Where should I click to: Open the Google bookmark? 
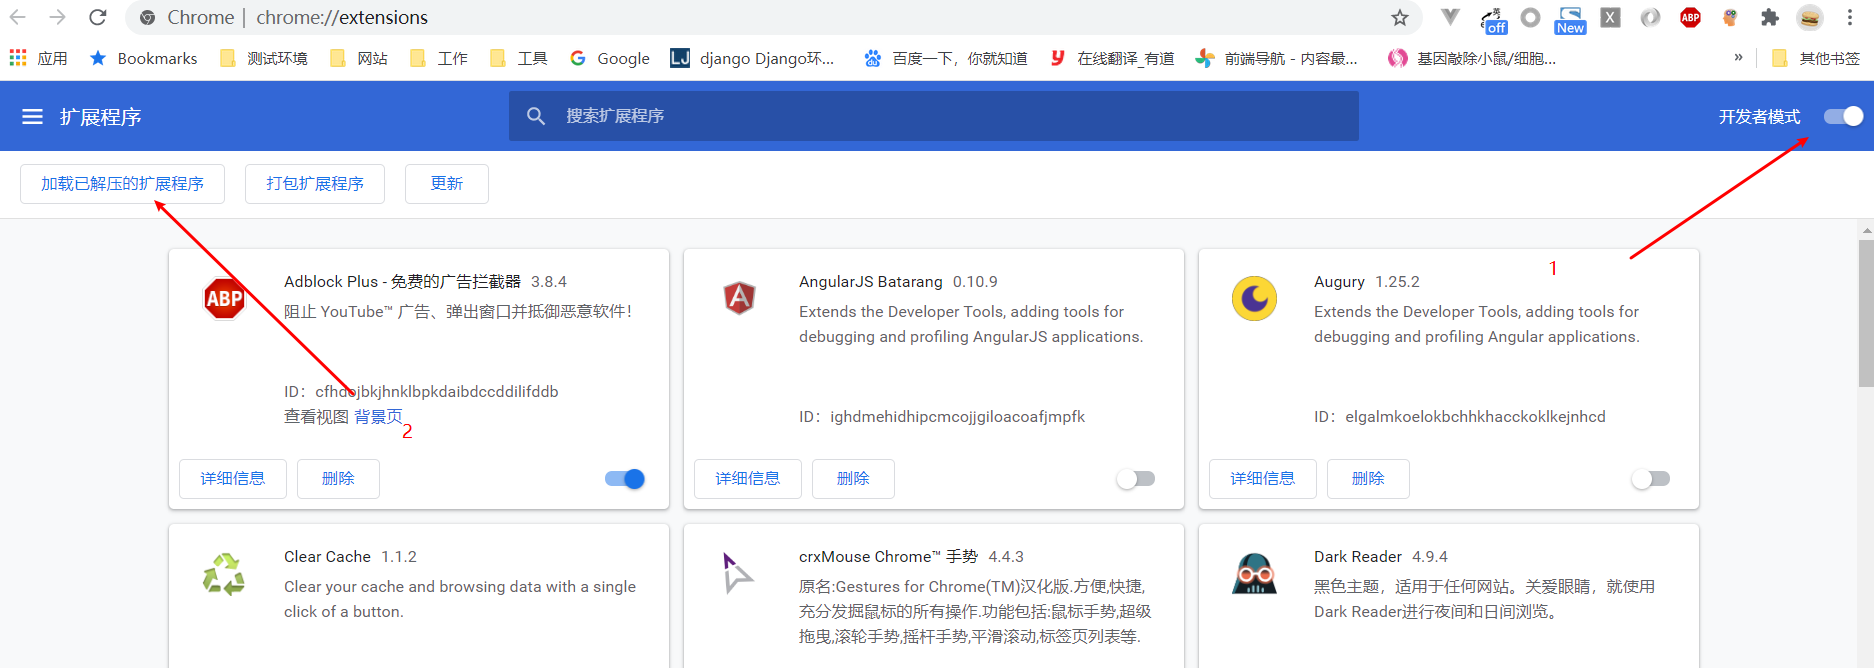[x=609, y=58]
